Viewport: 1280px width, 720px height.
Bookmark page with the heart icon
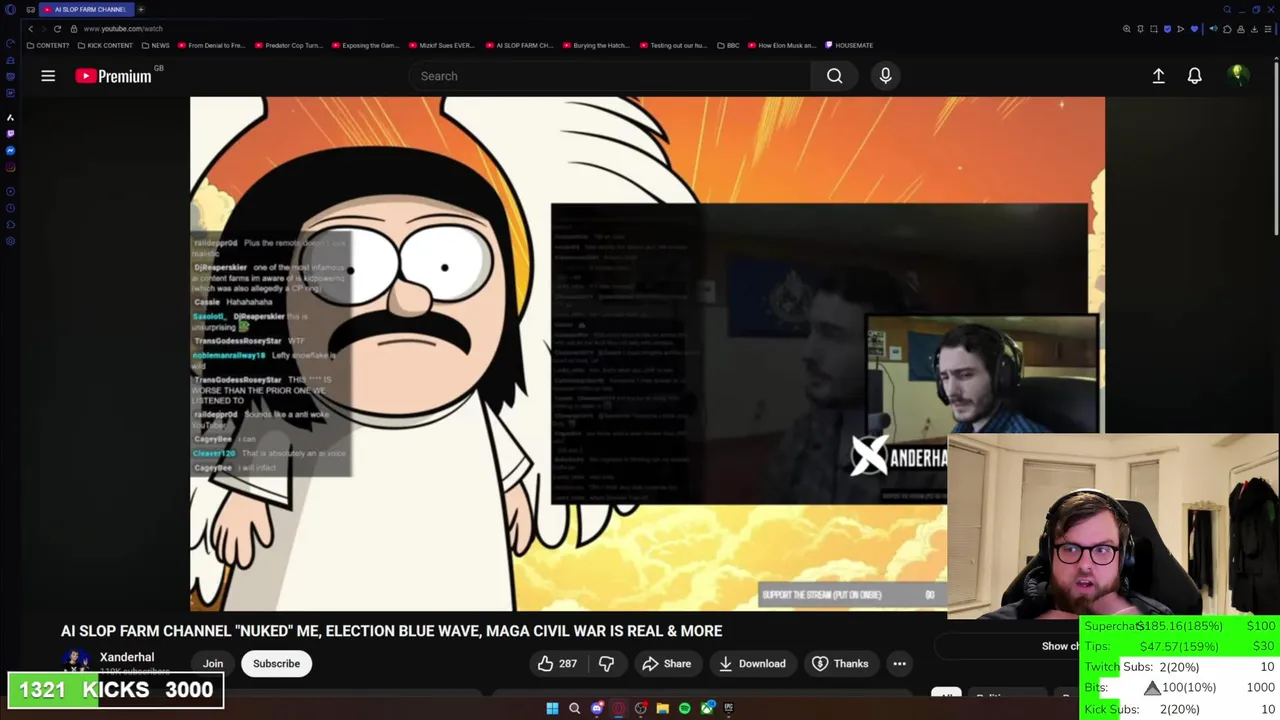click(x=1194, y=29)
